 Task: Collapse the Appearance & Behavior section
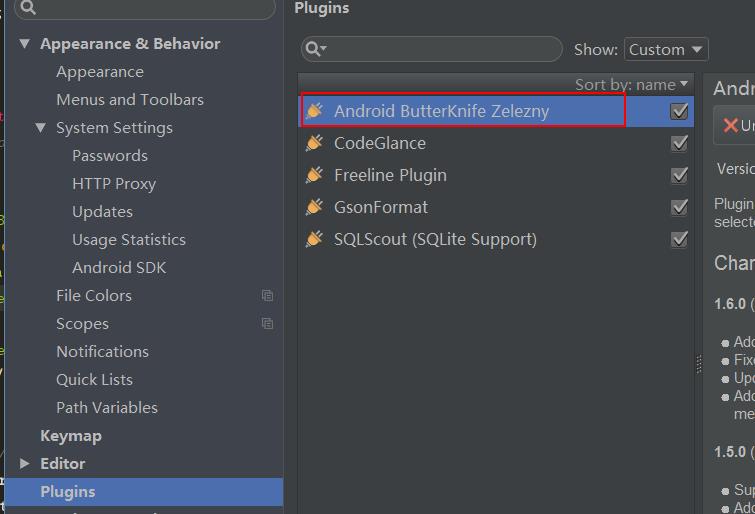coord(25,44)
